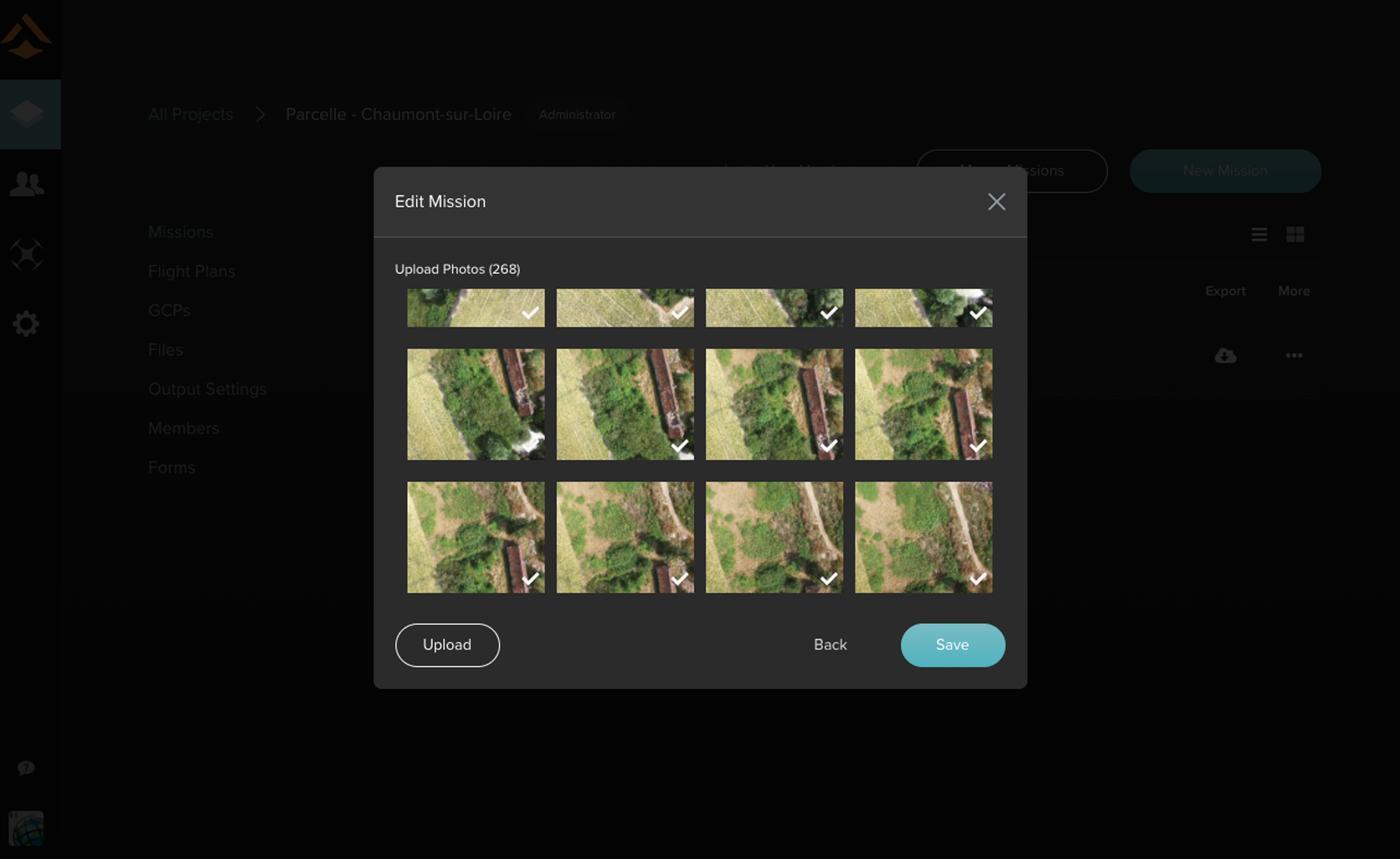
Task: Open Missions in the project side menu
Action: point(181,232)
